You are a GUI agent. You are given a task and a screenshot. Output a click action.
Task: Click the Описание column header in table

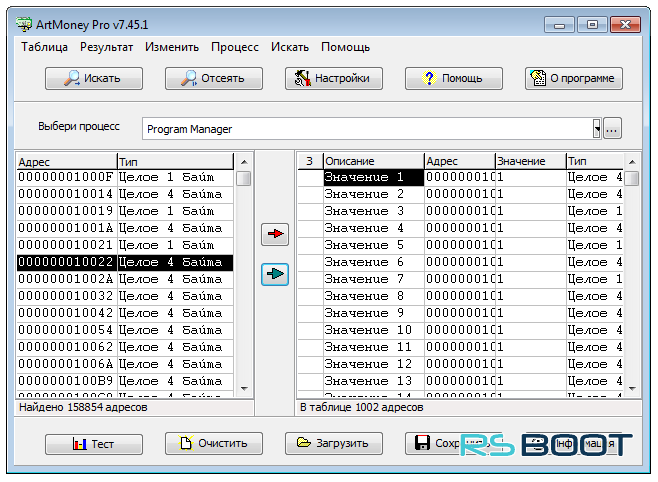click(x=373, y=161)
